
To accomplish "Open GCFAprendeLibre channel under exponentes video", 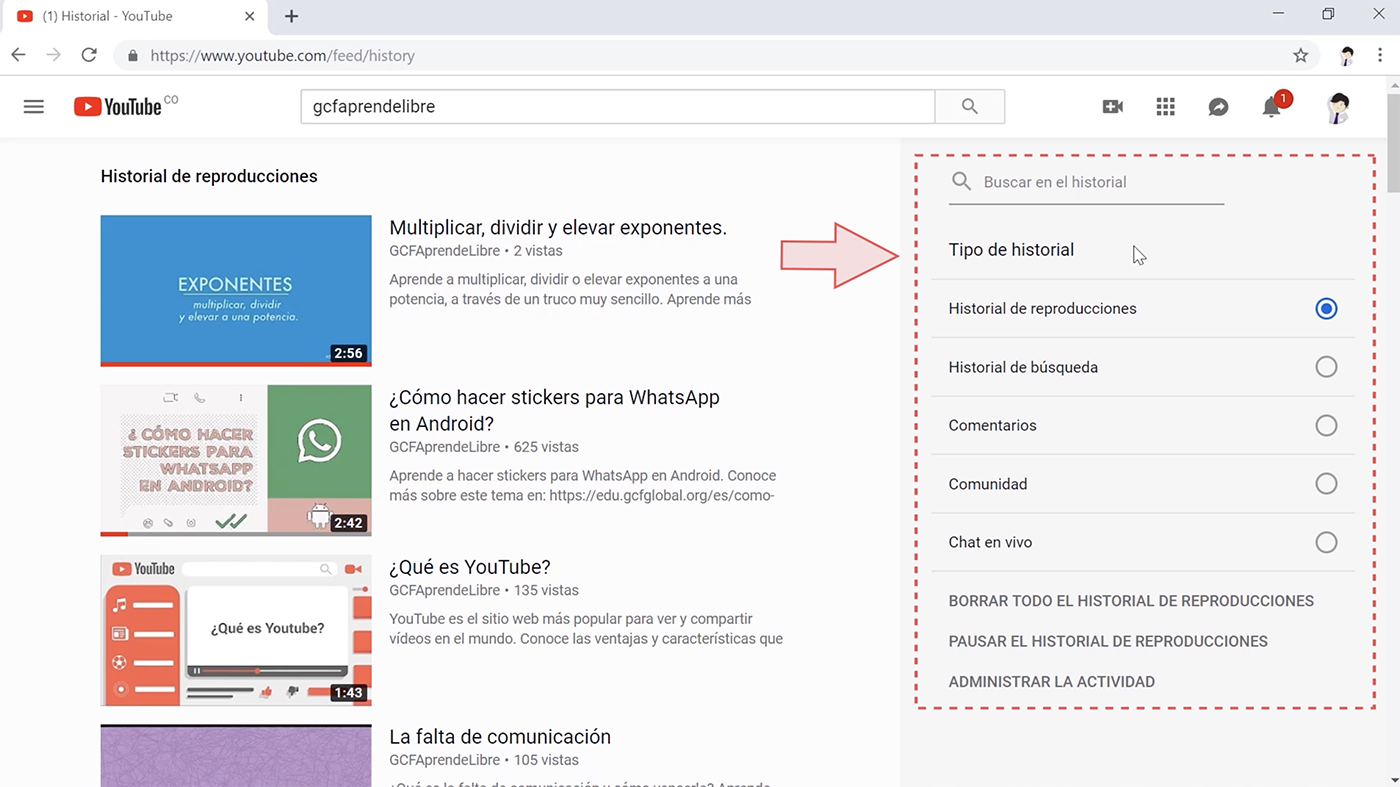I will pos(444,251).
